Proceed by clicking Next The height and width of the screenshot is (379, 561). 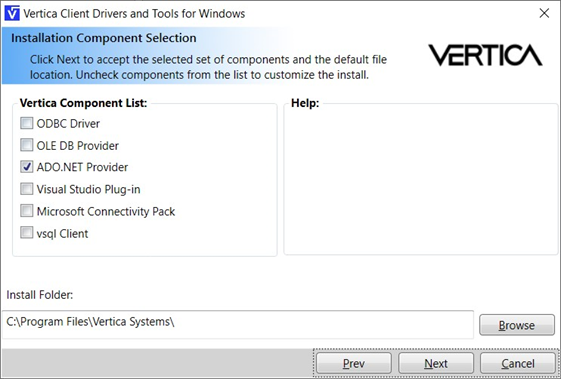tap(436, 363)
